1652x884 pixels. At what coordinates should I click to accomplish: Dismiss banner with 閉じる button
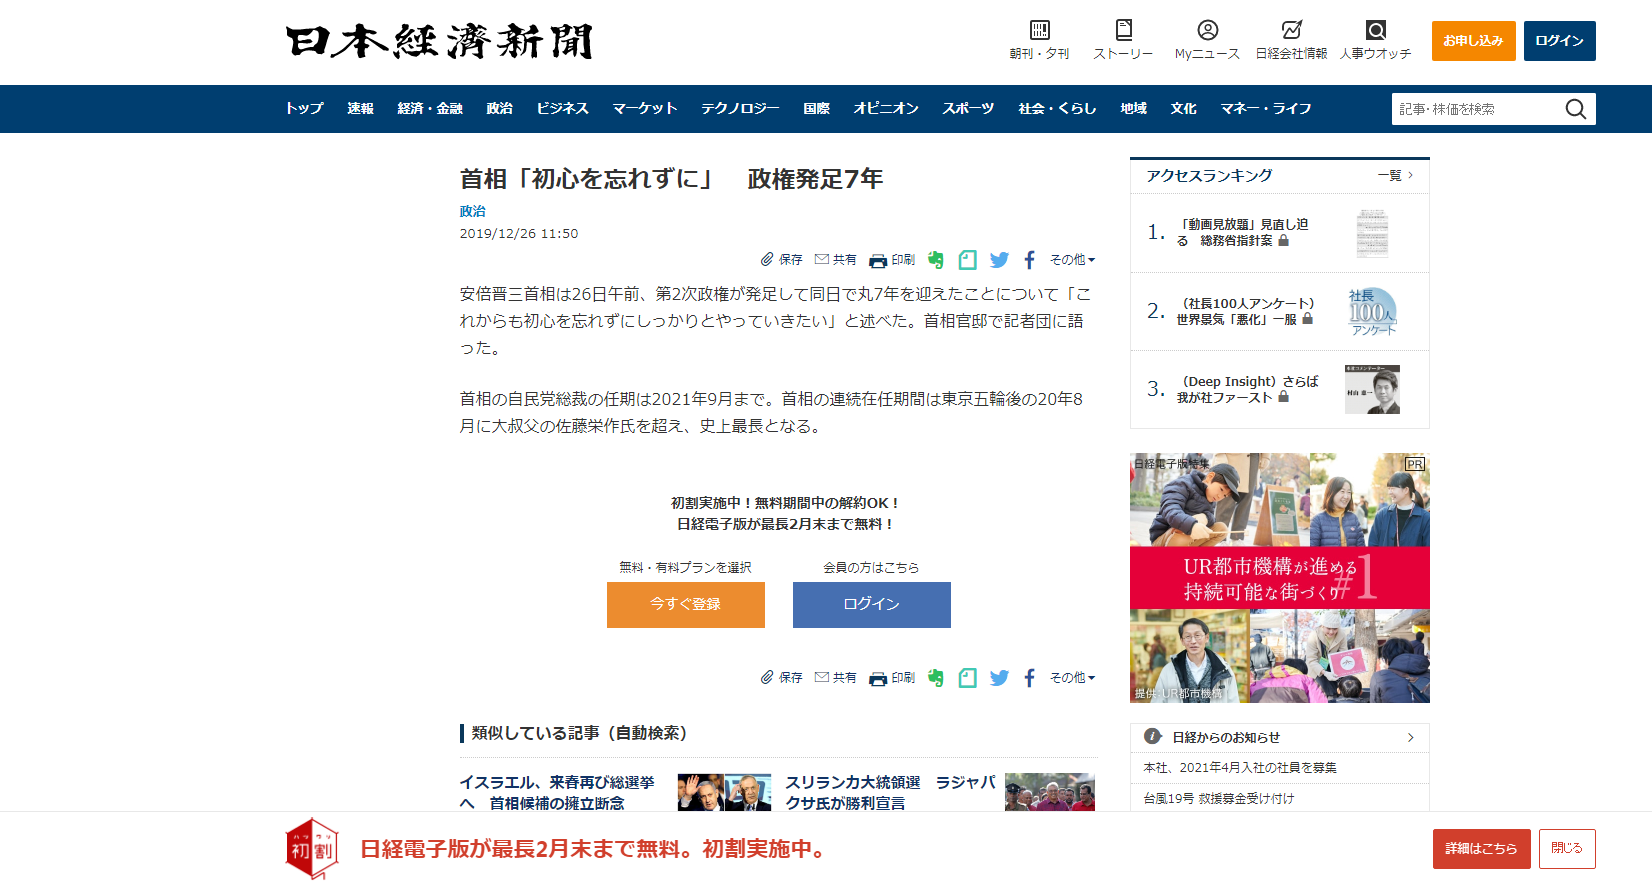tap(1567, 849)
